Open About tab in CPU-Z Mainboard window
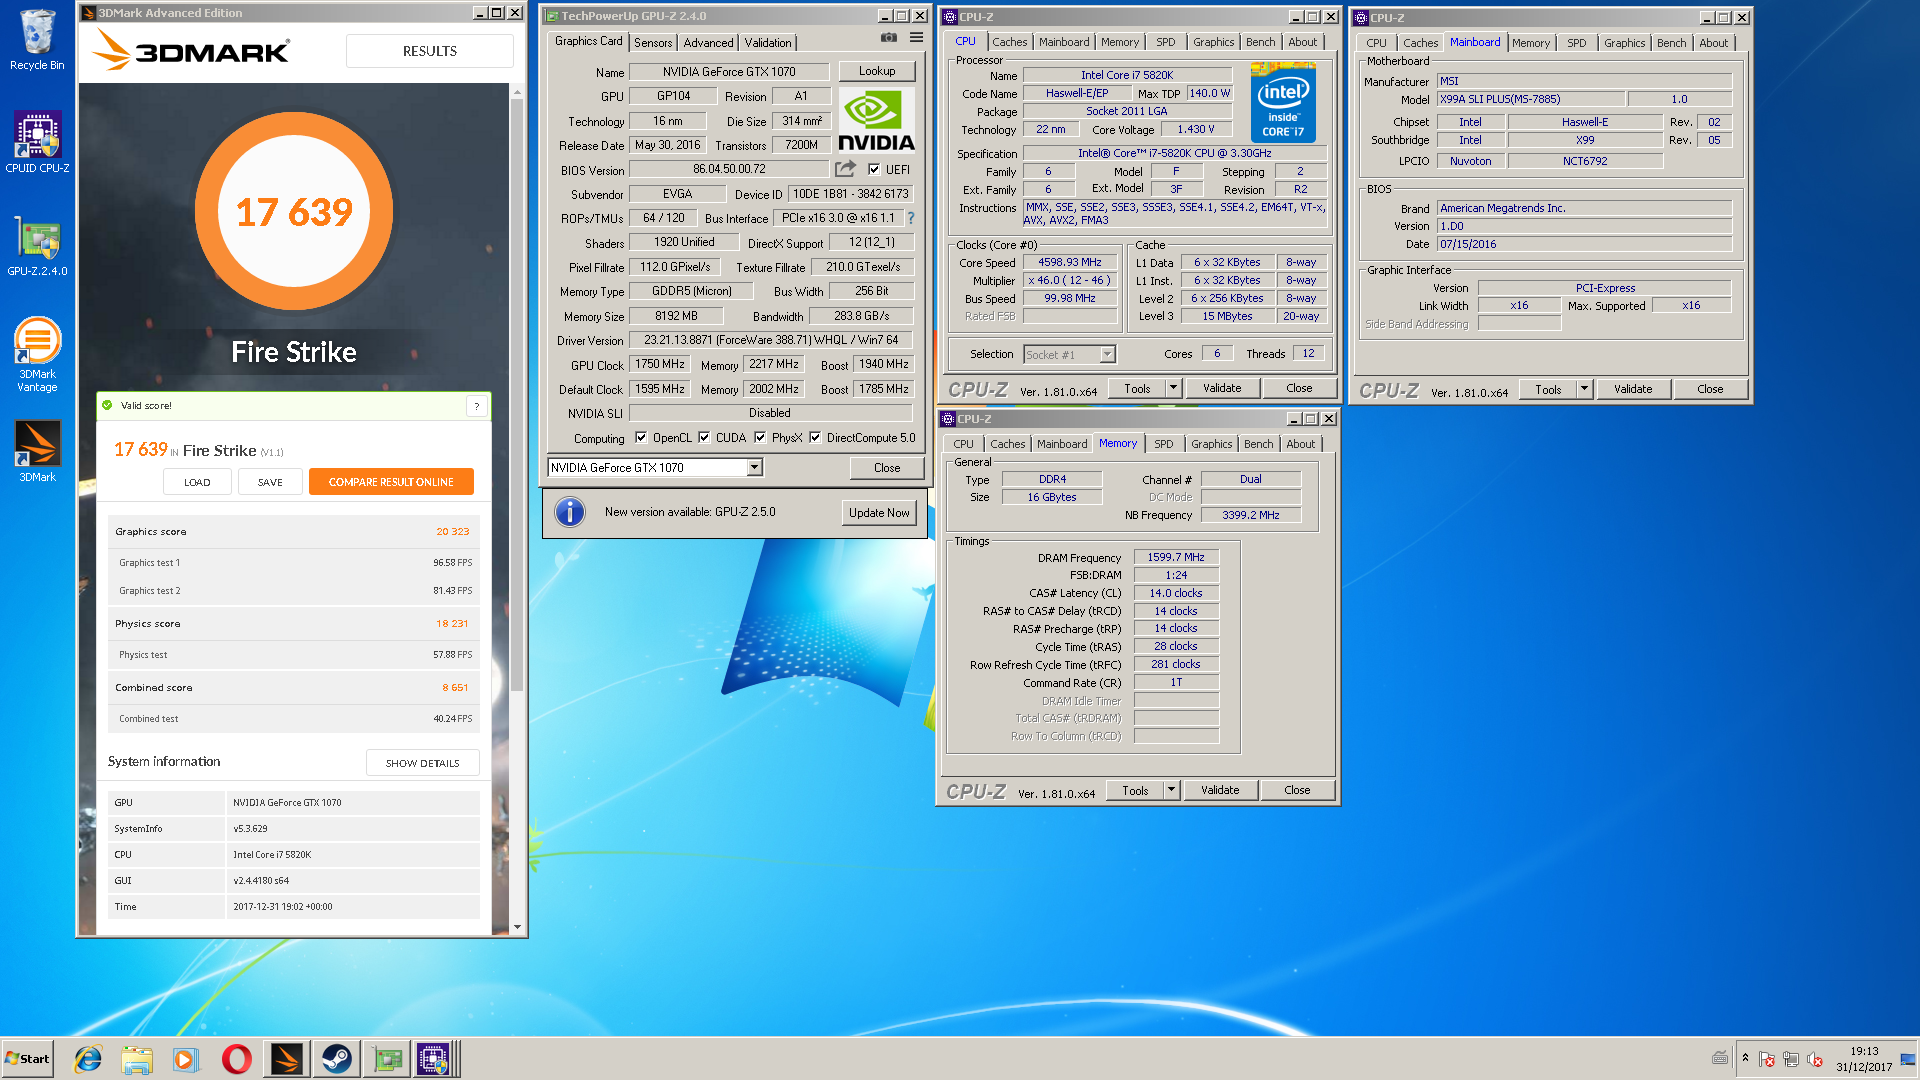This screenshot has height=1080, width=1920. 1713,43
